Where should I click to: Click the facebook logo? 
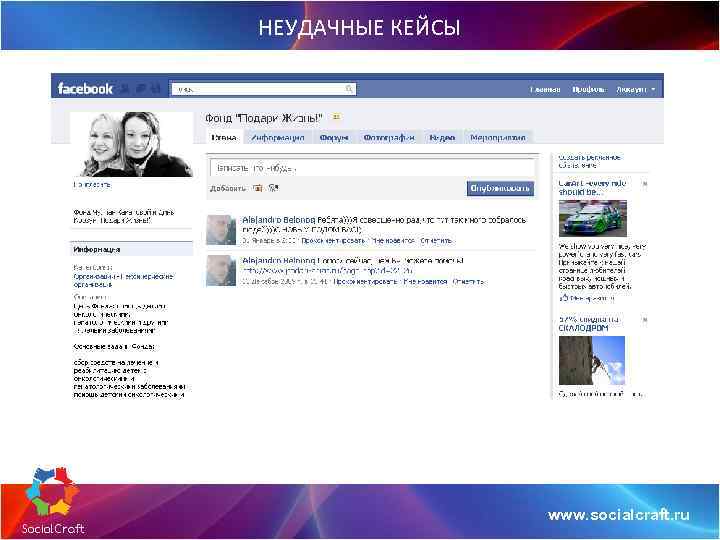[85, 89]
